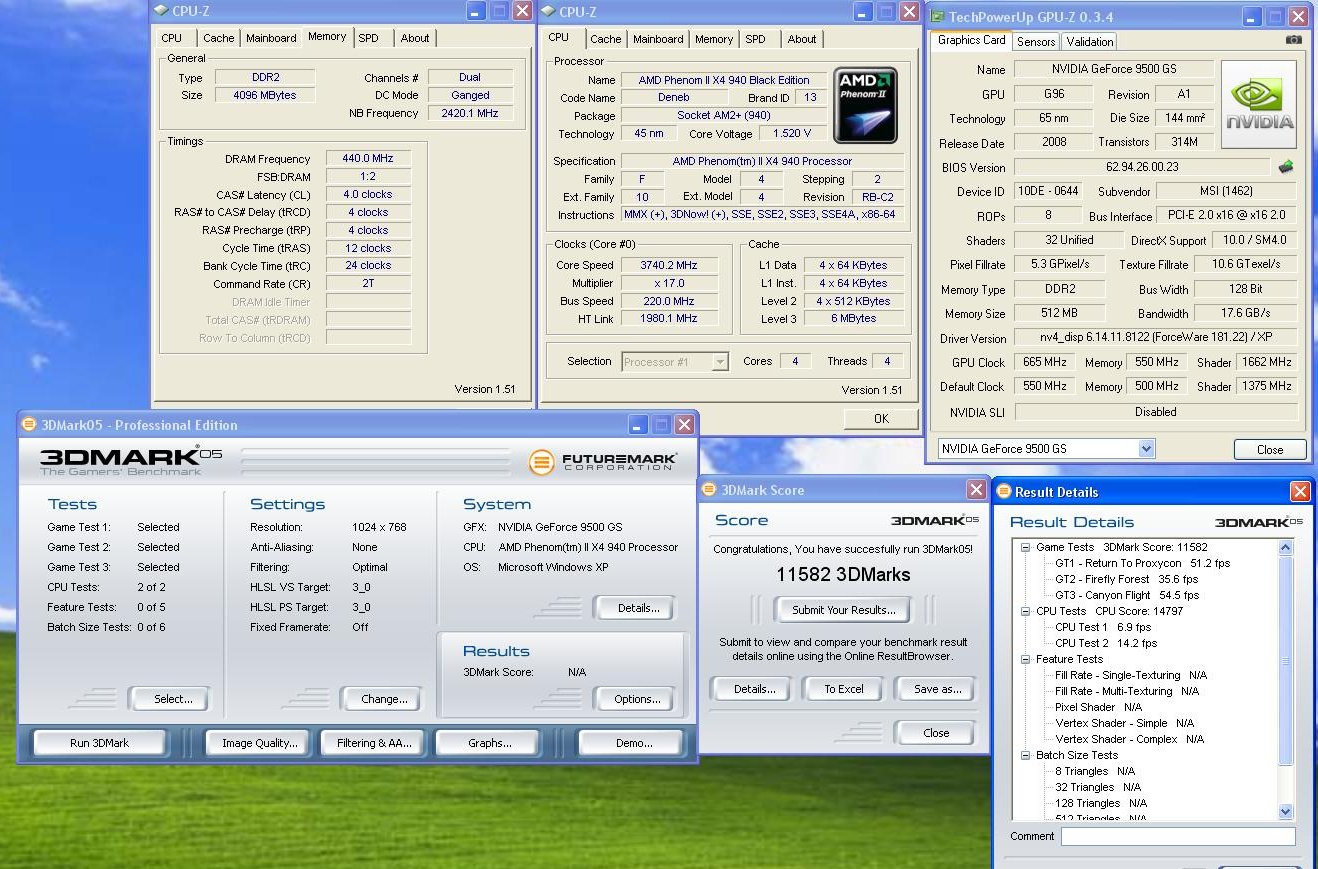Open Image Quality... in 3DMark05
Viewport: 1318px width, 869px height.
(260, 743)
